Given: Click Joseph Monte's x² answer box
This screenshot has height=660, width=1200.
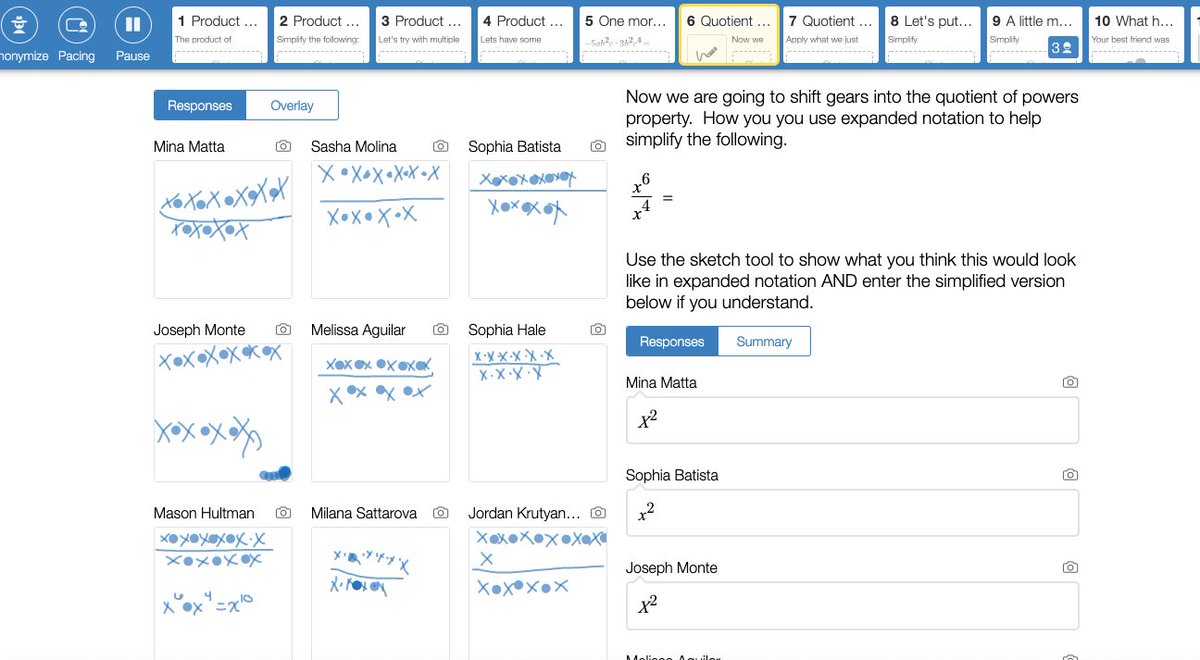Looking at the screenshot, I should (x=852, y=605).
